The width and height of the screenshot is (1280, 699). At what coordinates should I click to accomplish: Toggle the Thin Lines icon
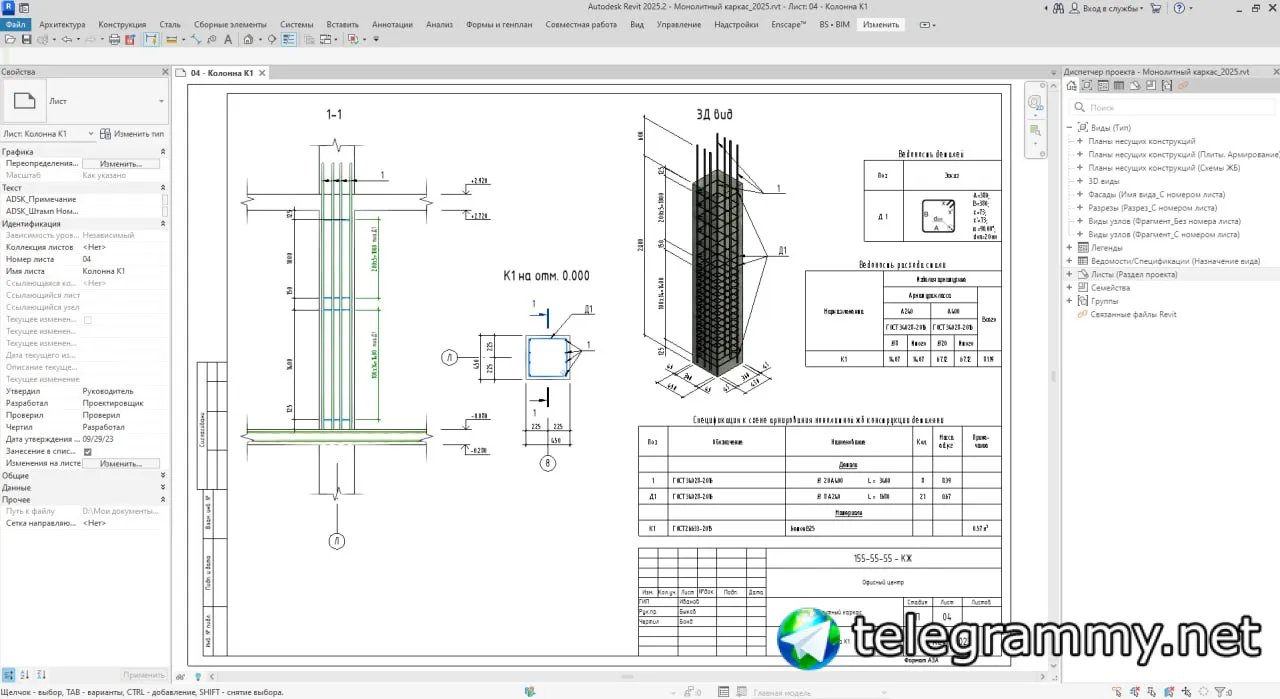[x=288, y=39]
